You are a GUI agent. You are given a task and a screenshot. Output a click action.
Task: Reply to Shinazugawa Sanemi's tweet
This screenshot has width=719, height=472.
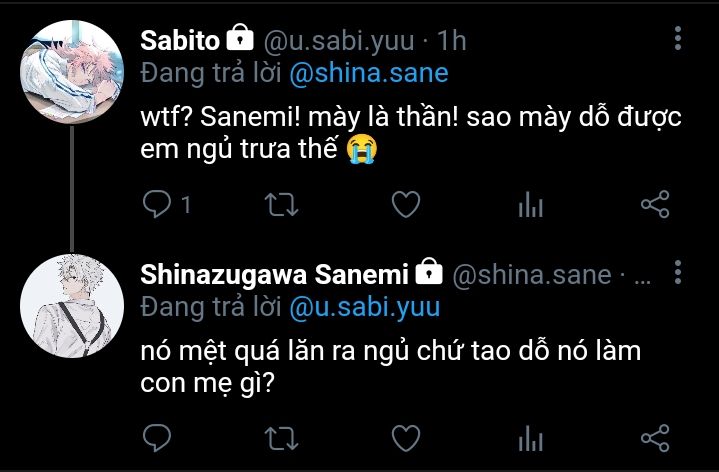tap(157, 437)
